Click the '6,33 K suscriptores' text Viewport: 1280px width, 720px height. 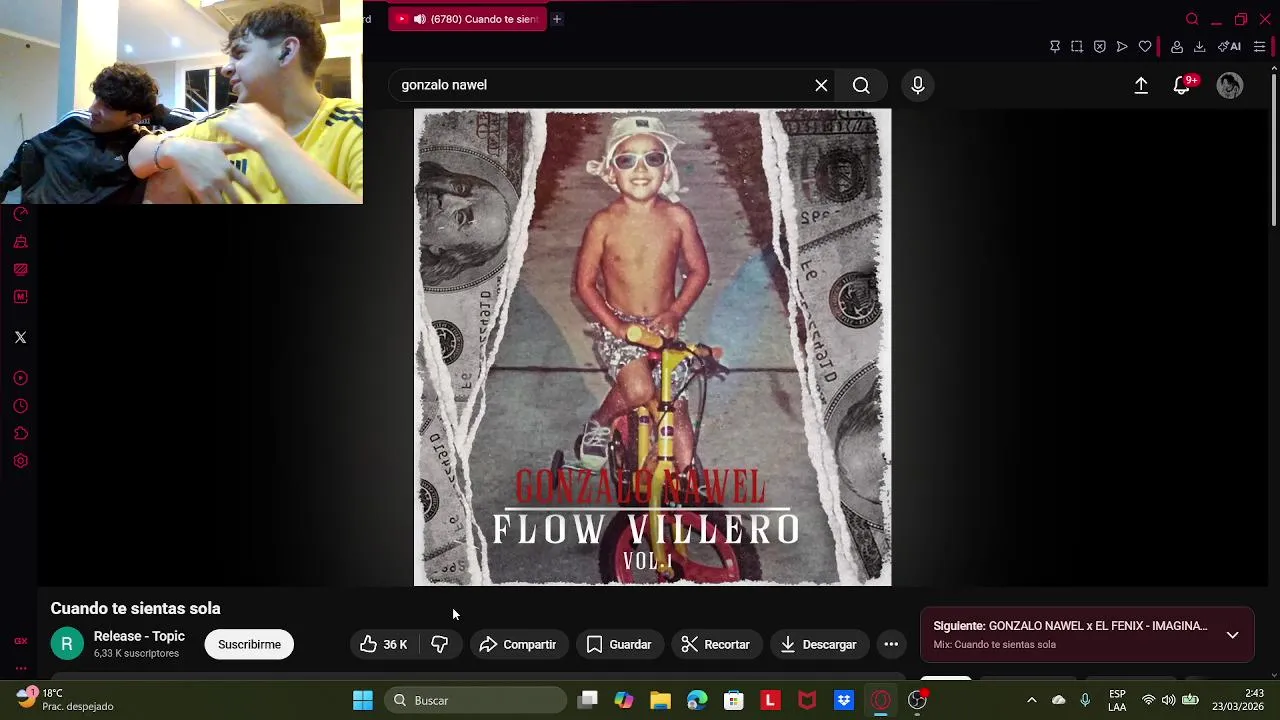click(136, 653)
